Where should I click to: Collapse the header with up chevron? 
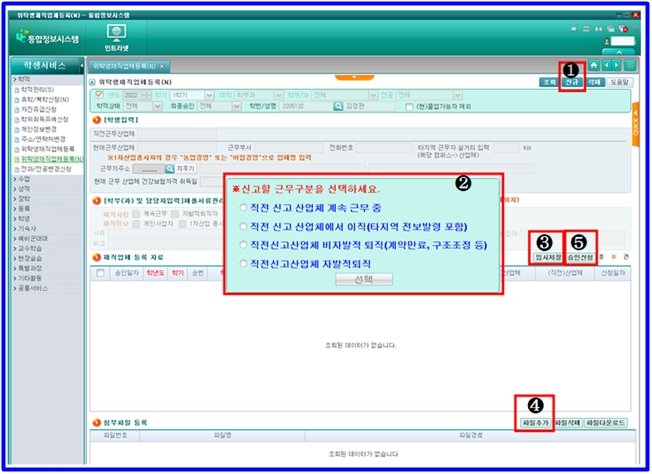(619, 52)
